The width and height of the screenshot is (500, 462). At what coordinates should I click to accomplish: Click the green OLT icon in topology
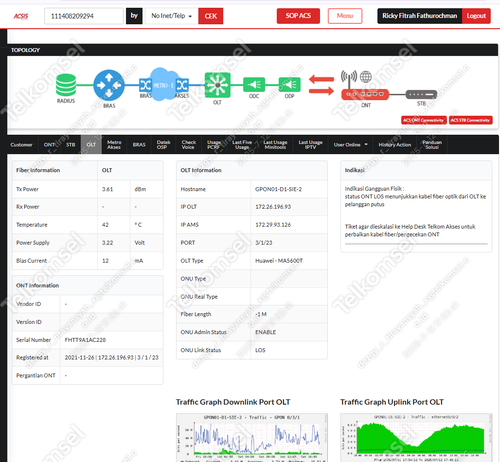pyautogui.click(x=217, y=85)
